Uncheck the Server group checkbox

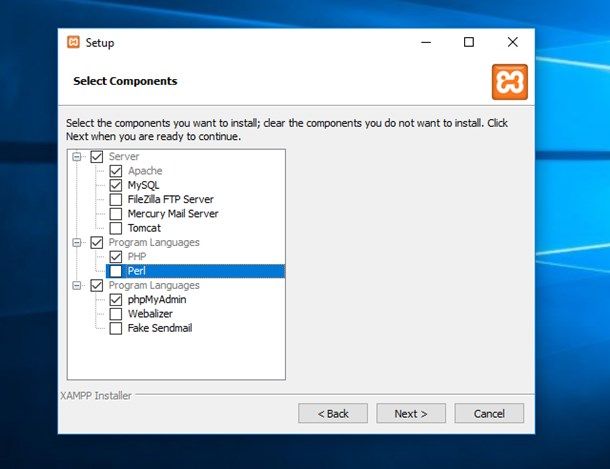96,157
